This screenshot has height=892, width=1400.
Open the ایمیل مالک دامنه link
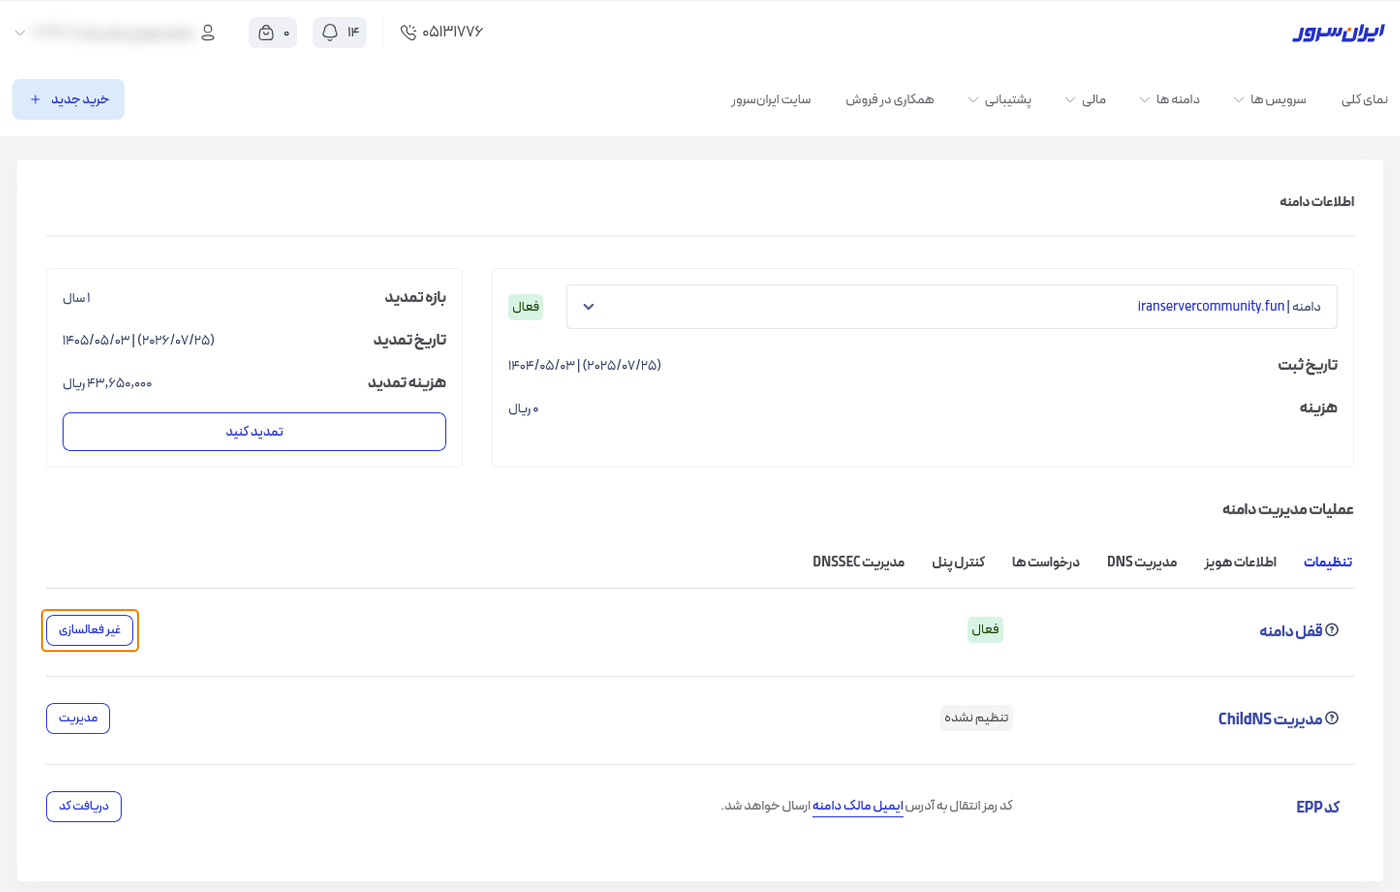[x=857, y=806]
